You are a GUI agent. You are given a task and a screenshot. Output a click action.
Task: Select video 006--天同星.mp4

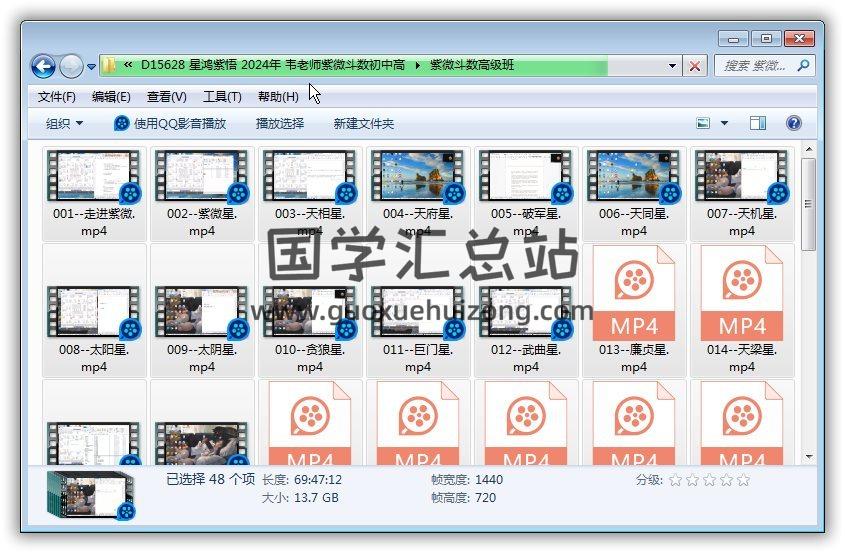634,193
